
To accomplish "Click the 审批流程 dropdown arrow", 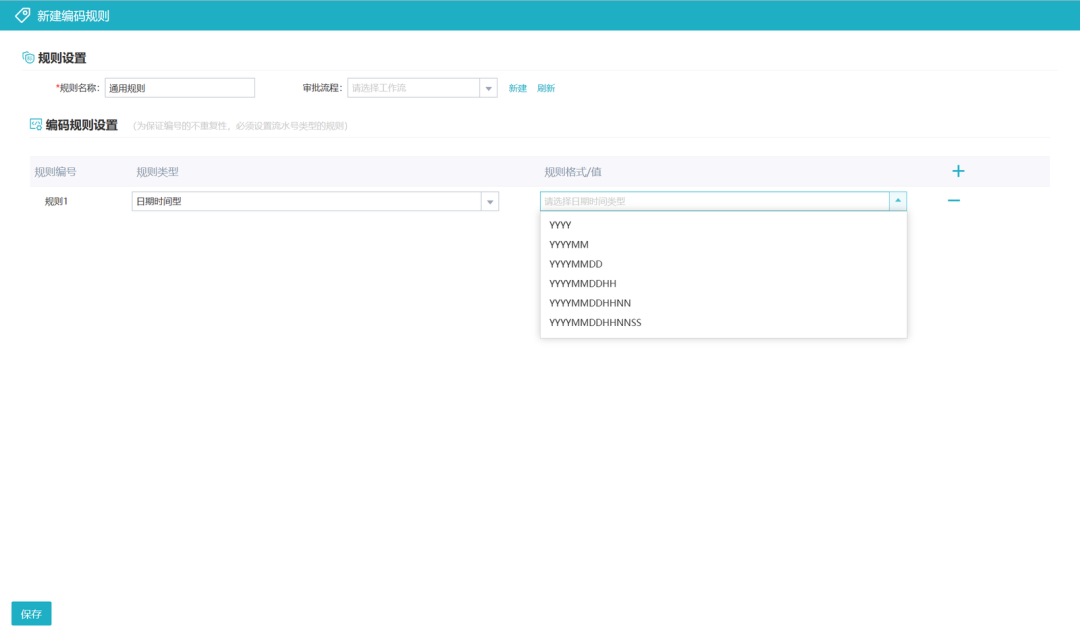I will (488, 88).
